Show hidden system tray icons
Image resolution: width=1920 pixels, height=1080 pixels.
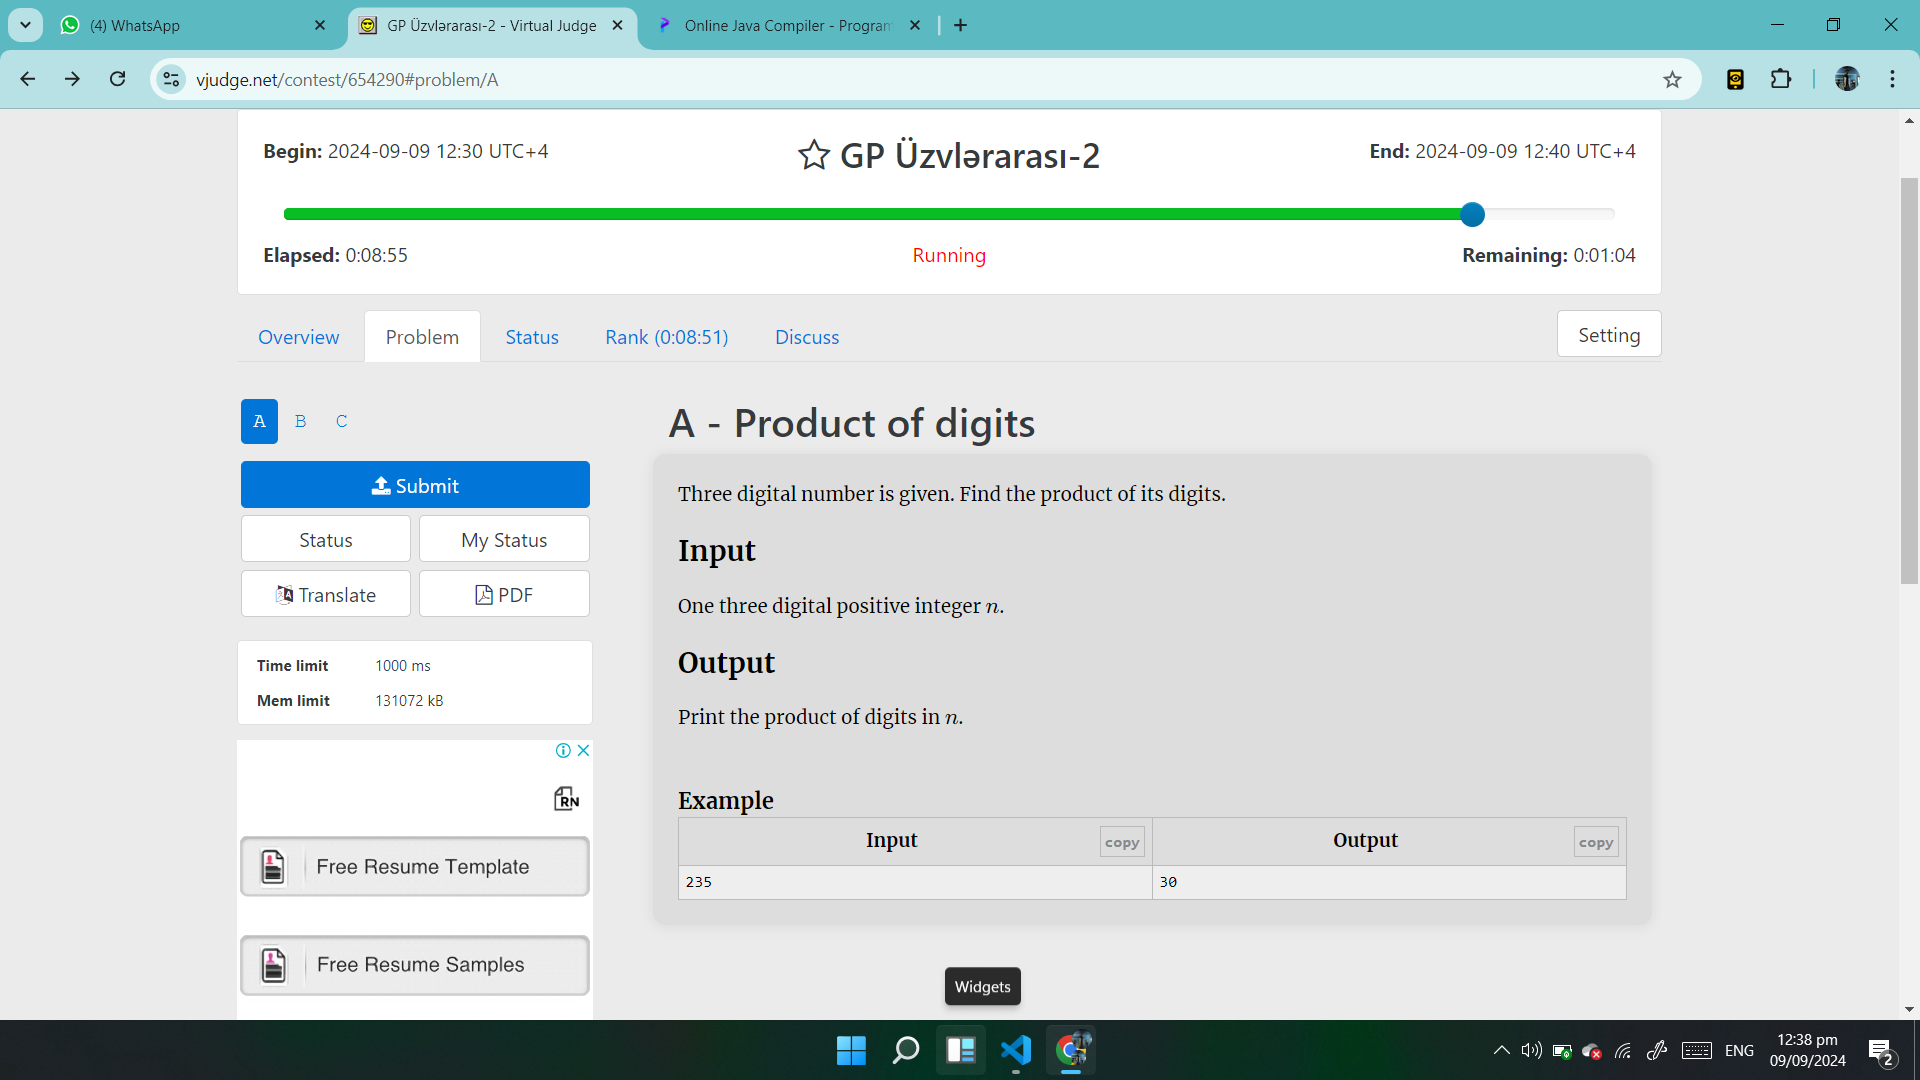coord(1501,1050)
